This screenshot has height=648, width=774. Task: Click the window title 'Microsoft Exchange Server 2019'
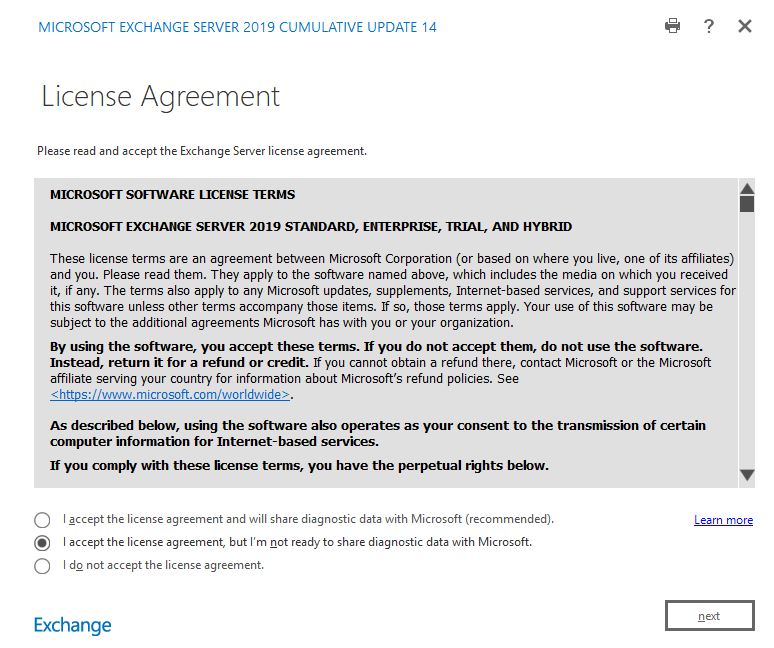[237, 27]
